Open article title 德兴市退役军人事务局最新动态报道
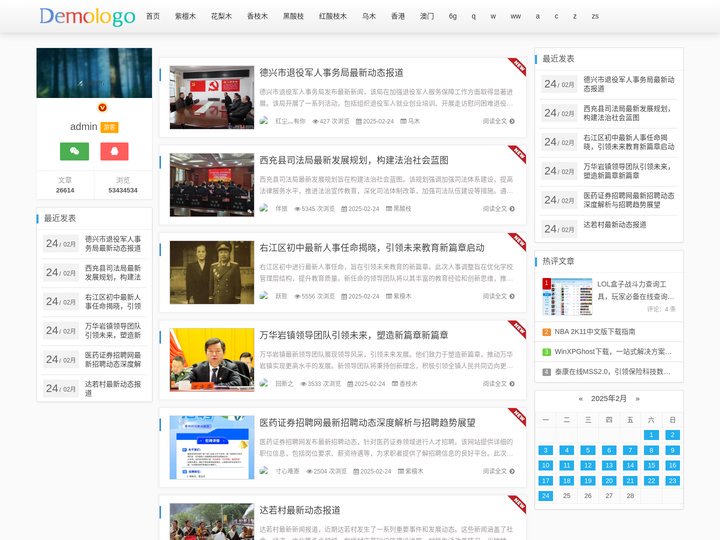 pyautogui.click(x=332, y=73)
